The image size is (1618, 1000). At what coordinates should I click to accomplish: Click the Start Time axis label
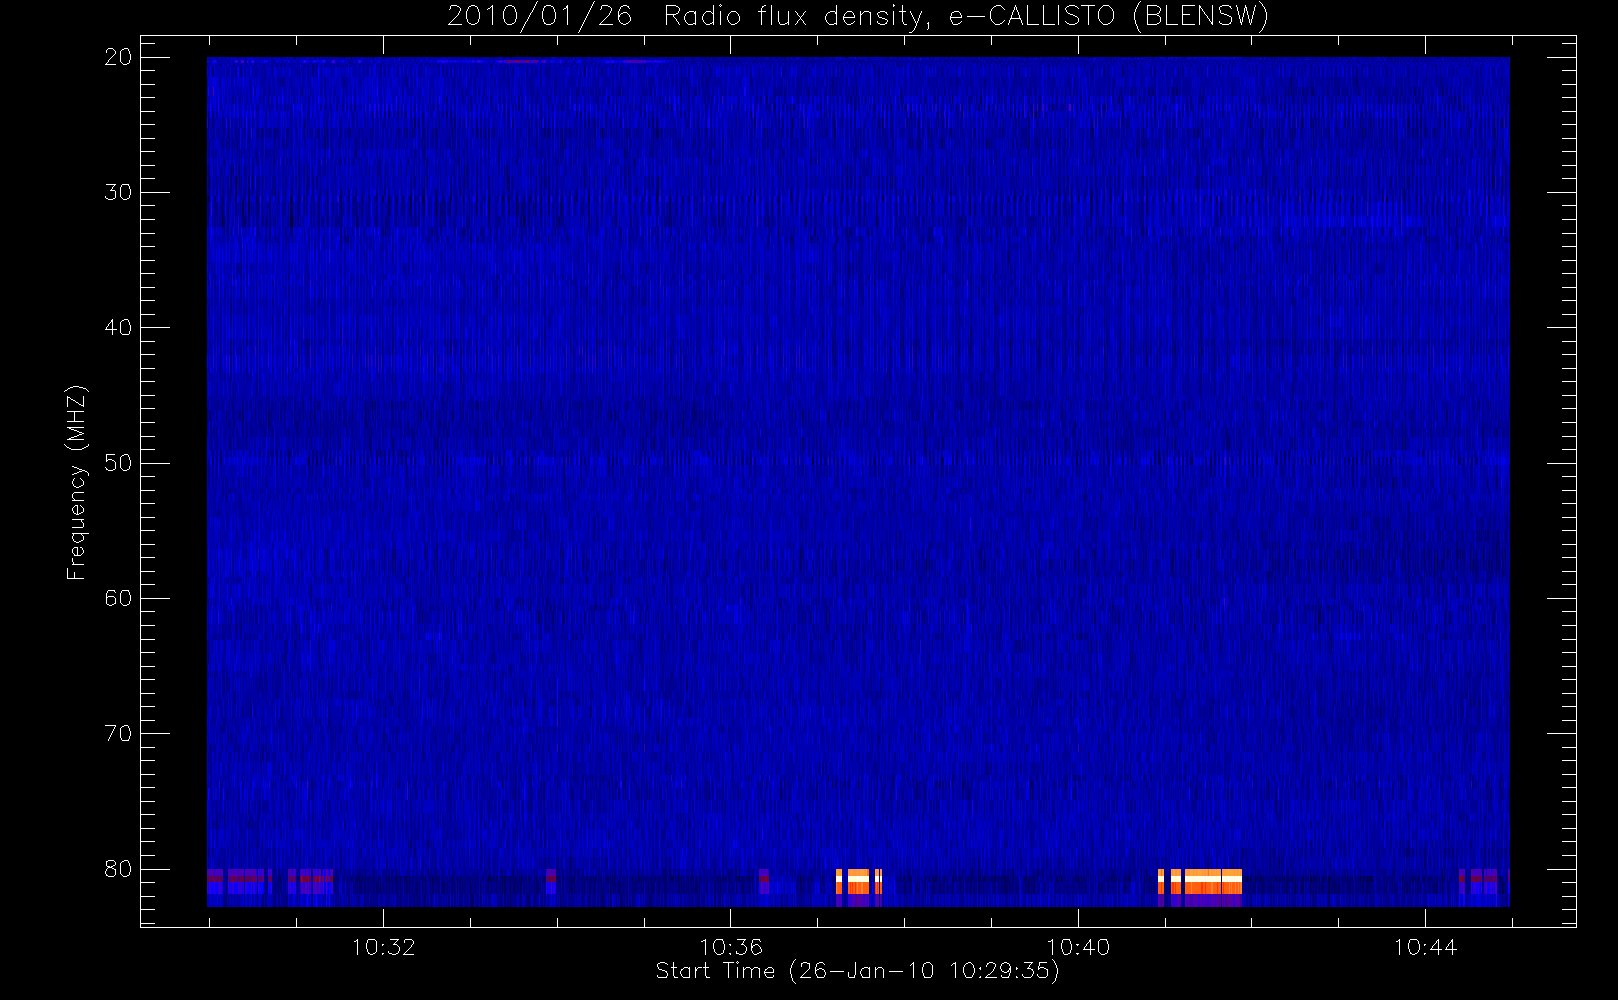[857, 971]
